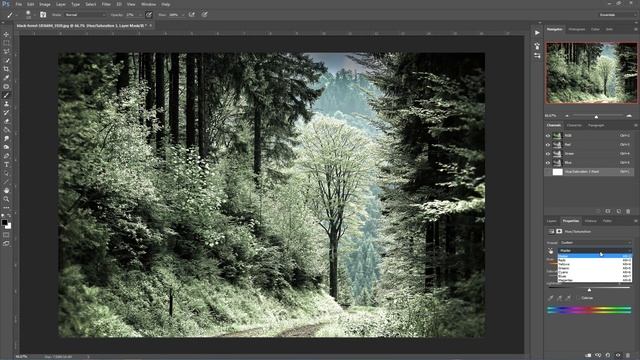Select the Spot Healing Brush tool

pos(6,86)
